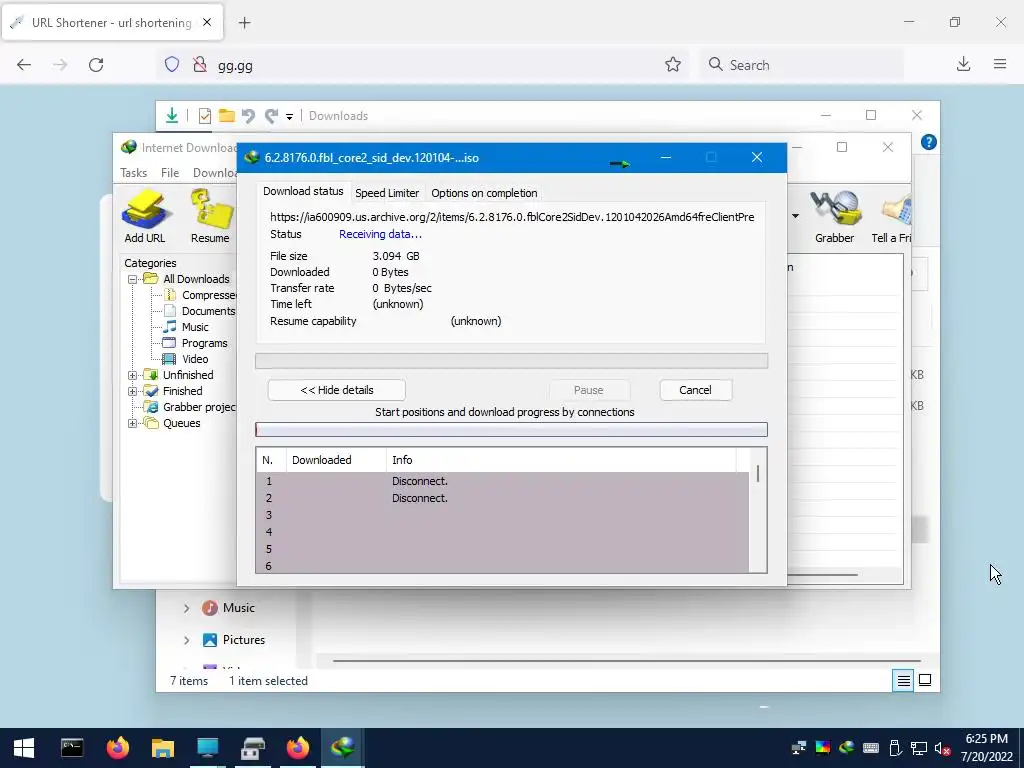Open the command prompt from the taskbar
The height and width of the screenshot is (768, 1024).
coord(72,748)
